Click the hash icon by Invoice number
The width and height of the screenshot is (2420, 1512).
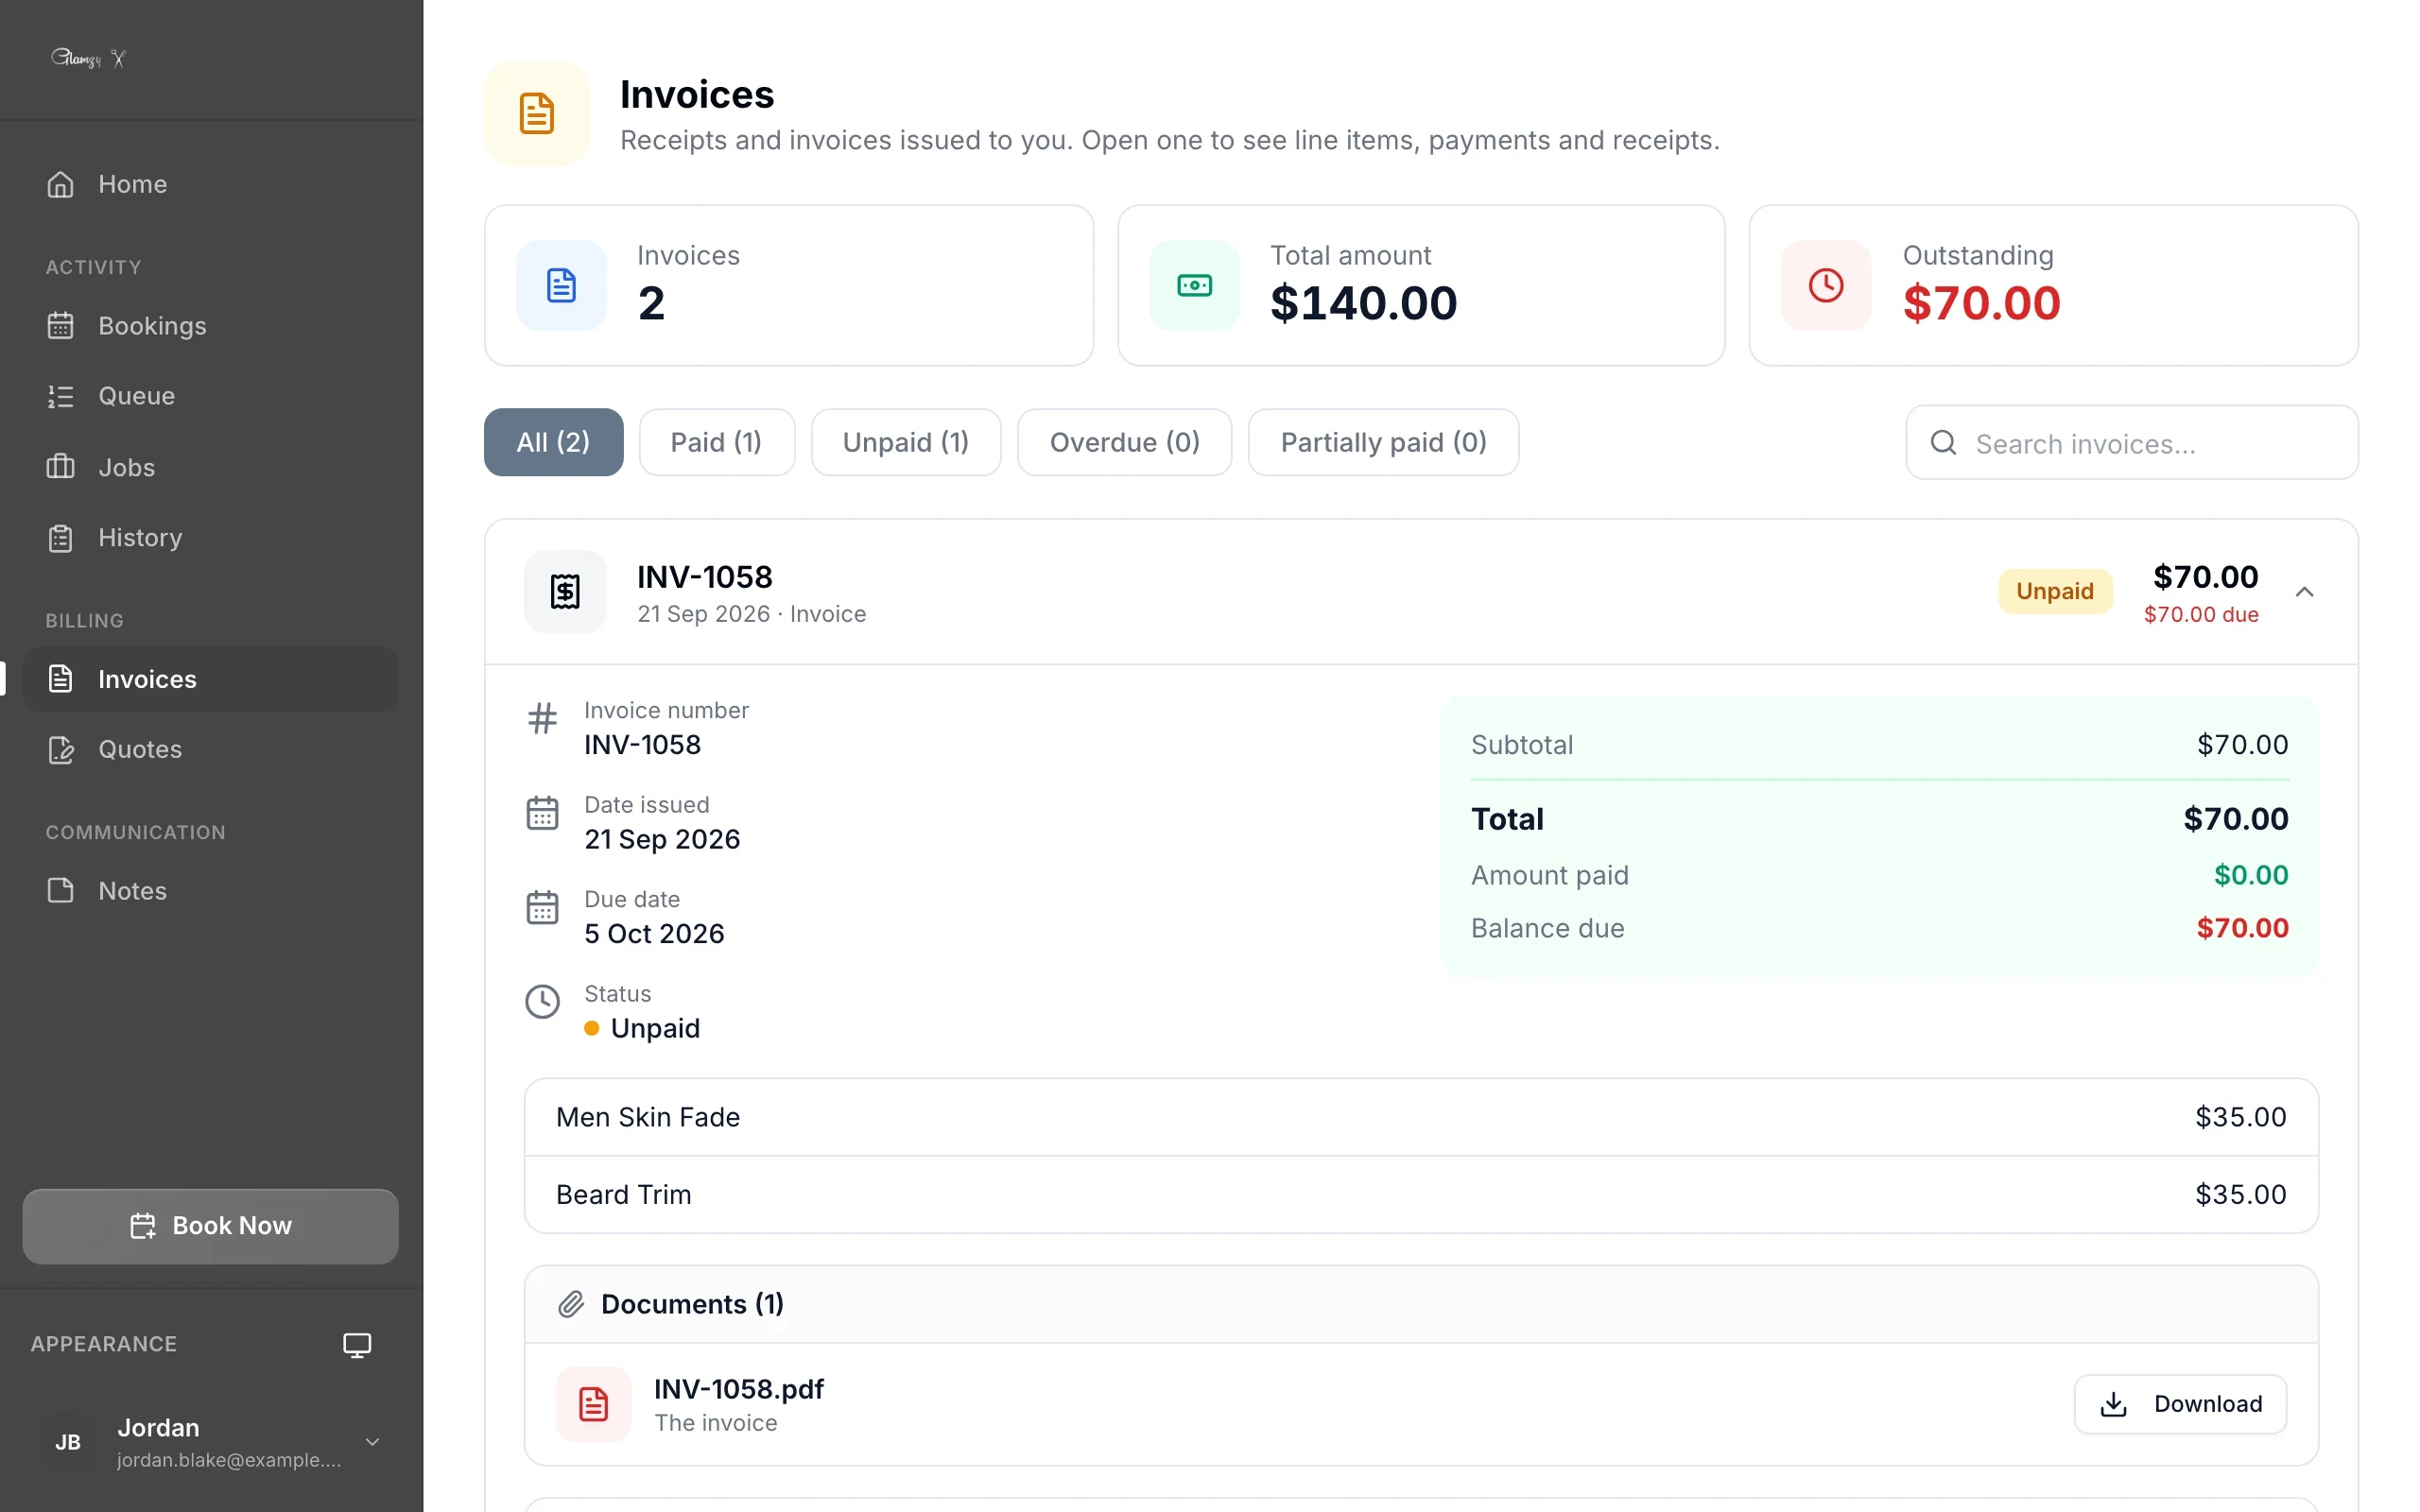542,718
